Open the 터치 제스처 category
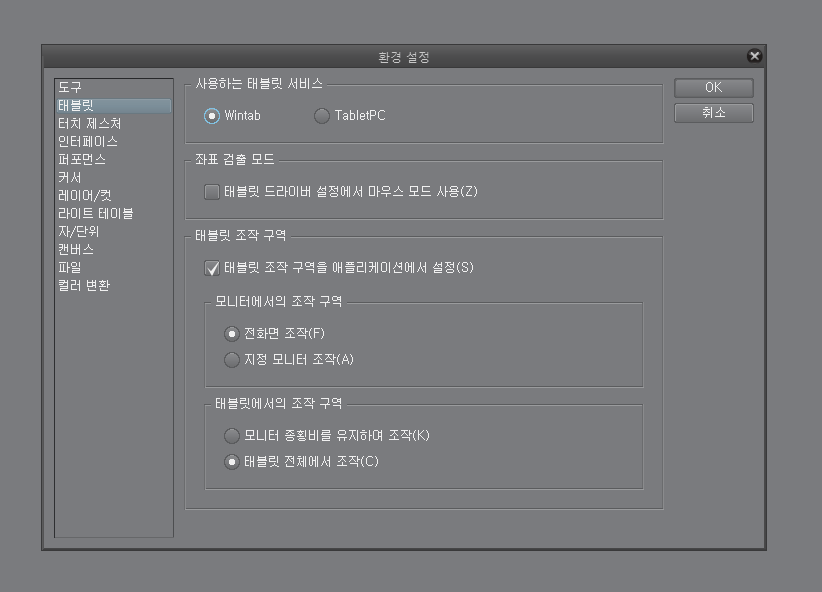 [114, 123]
